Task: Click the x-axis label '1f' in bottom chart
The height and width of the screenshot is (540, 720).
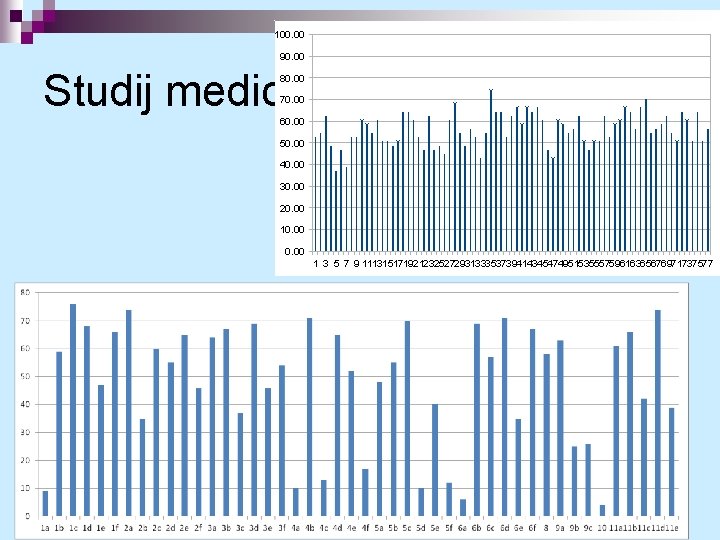Action: (115, 528)
